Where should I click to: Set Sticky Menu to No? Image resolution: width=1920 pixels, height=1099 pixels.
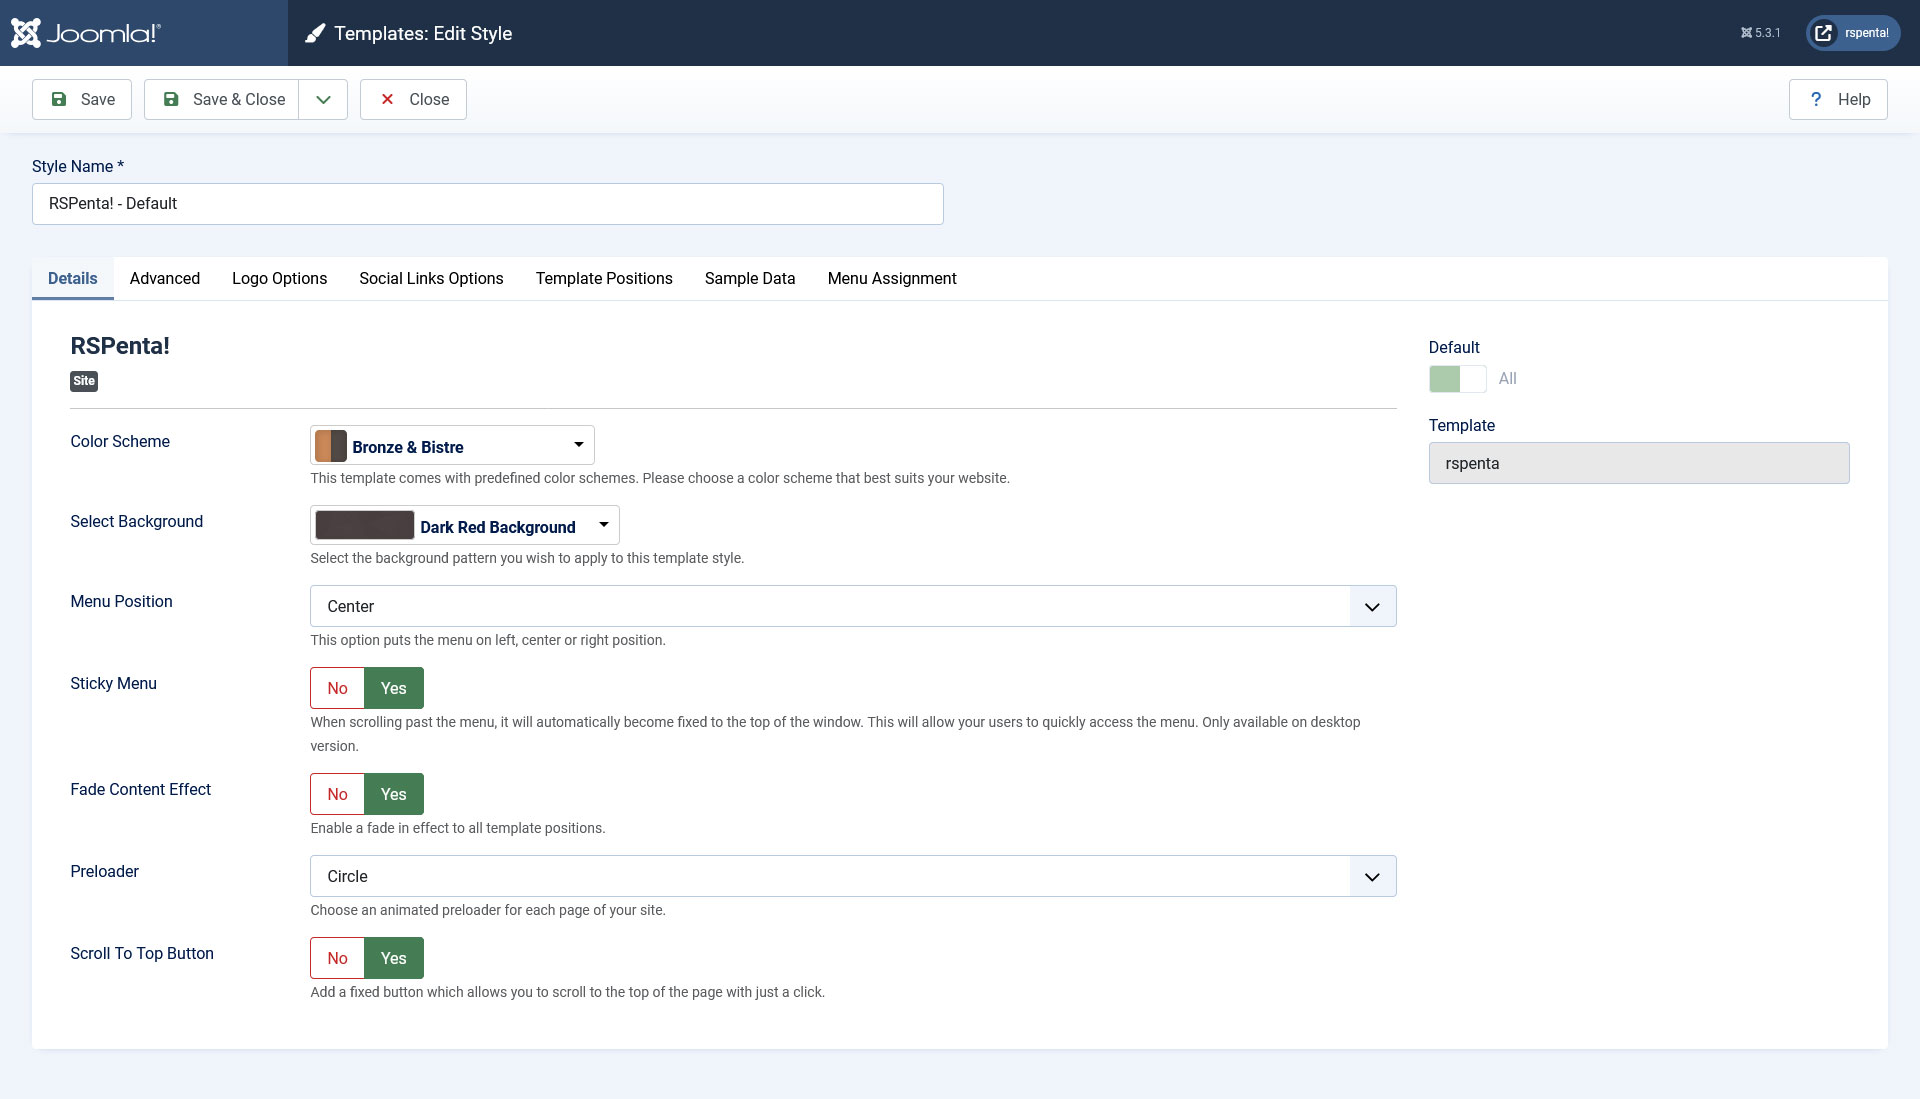337,688
